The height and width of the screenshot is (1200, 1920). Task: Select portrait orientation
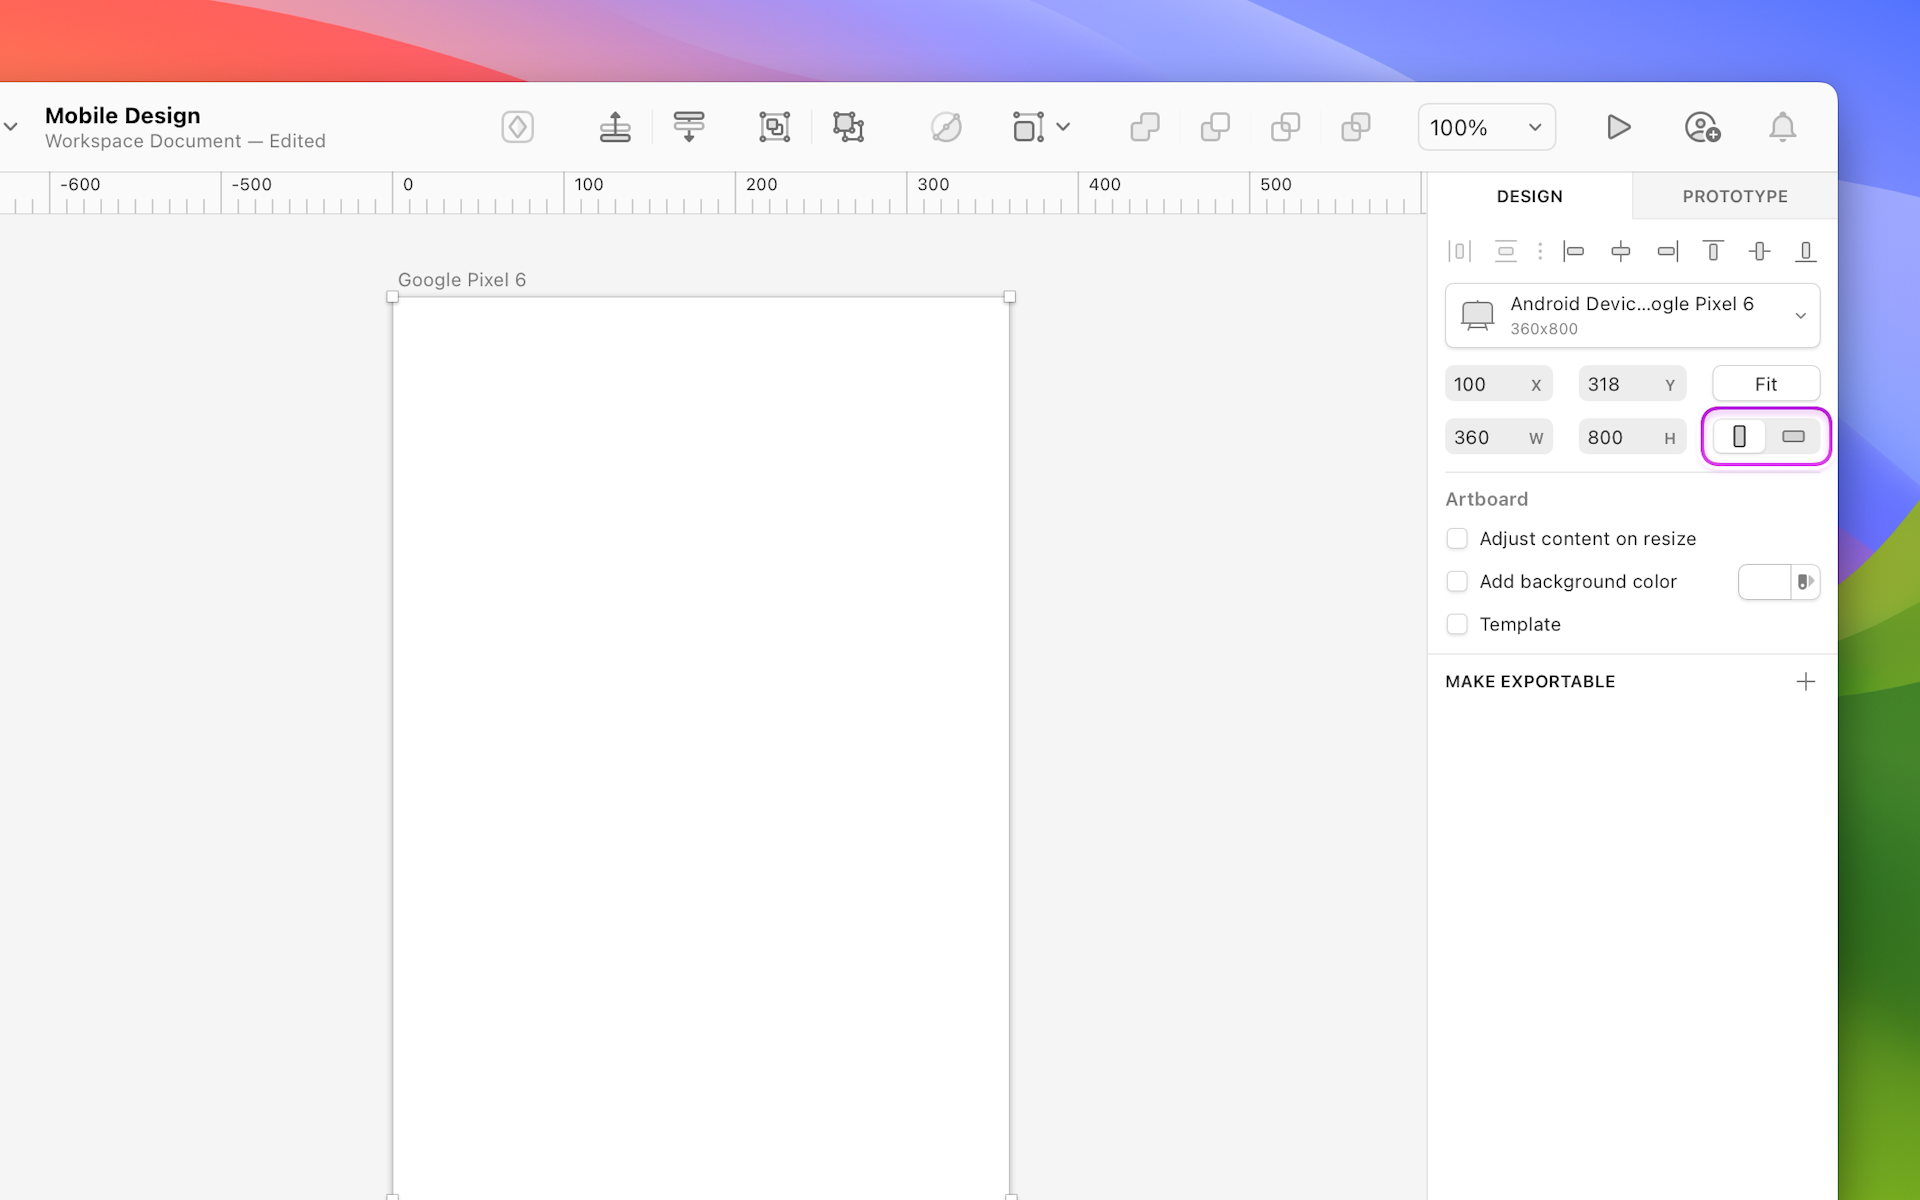coord(1740,437)
